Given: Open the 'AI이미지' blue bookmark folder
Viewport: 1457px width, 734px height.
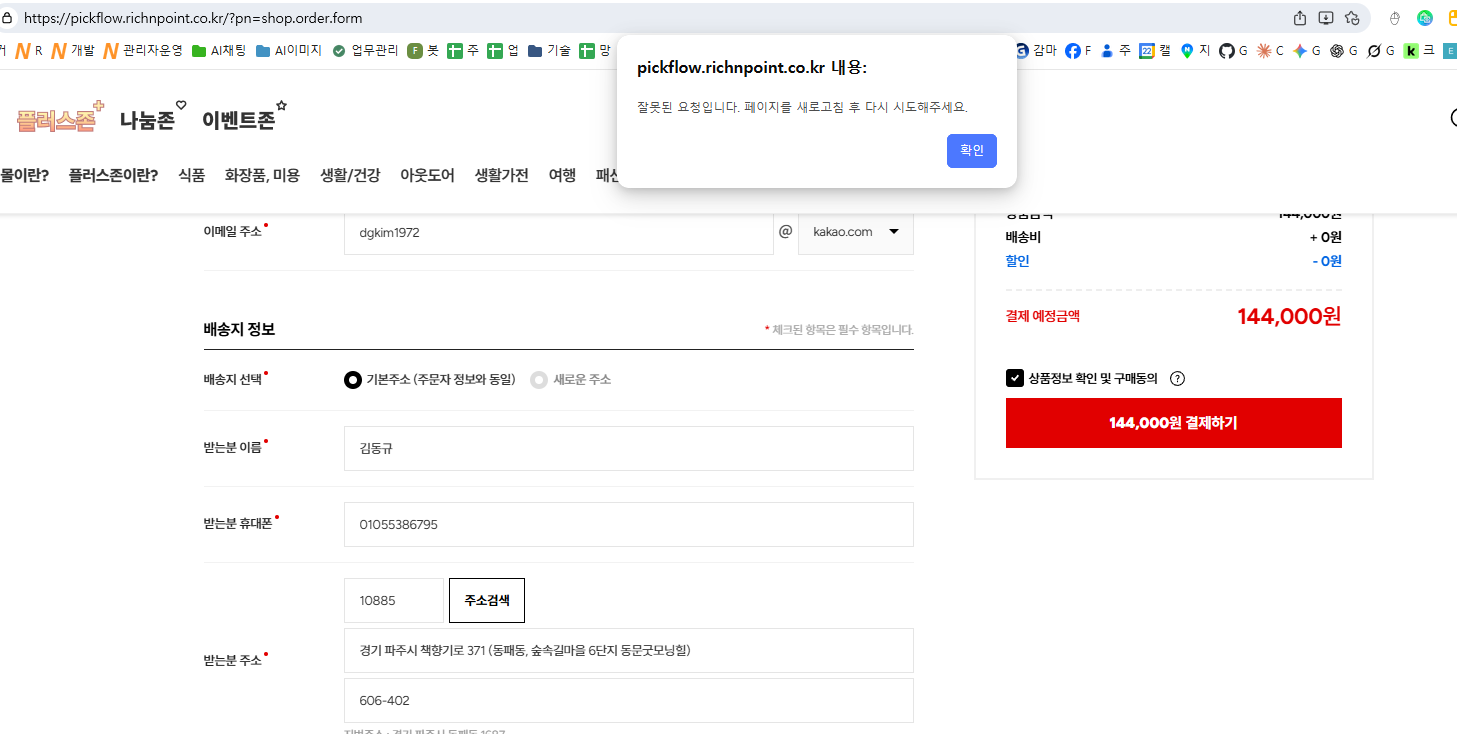Looking at the screenshot, I should click(x=289, y=50).
